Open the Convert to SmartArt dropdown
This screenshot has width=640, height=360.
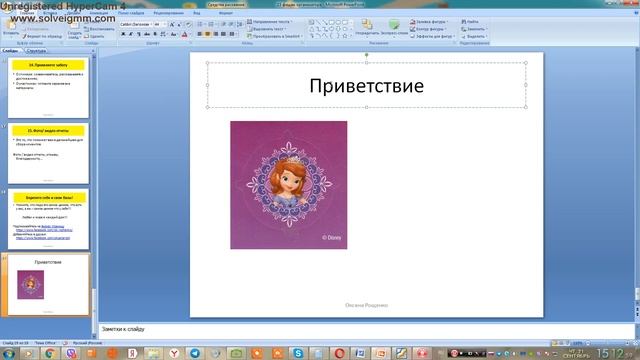tap(275, 36)
